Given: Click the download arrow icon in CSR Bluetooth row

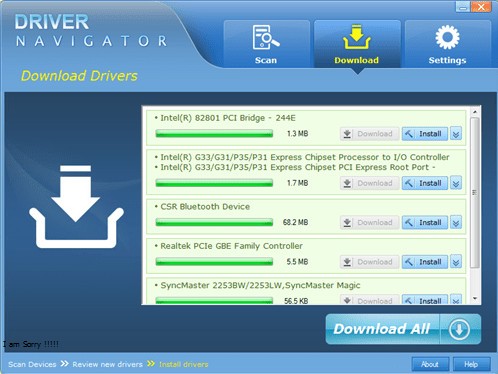Looking at the screenshot, I should click(347, 222).
